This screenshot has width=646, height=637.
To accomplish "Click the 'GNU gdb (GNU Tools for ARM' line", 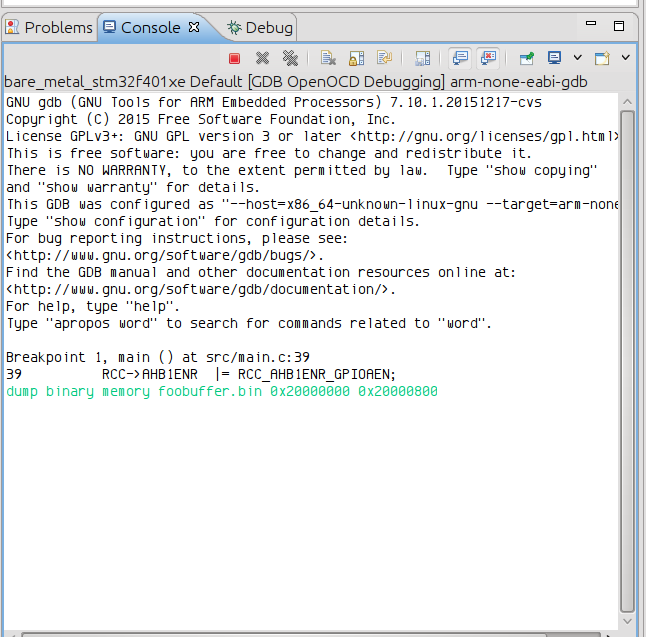I will [274, 102].
